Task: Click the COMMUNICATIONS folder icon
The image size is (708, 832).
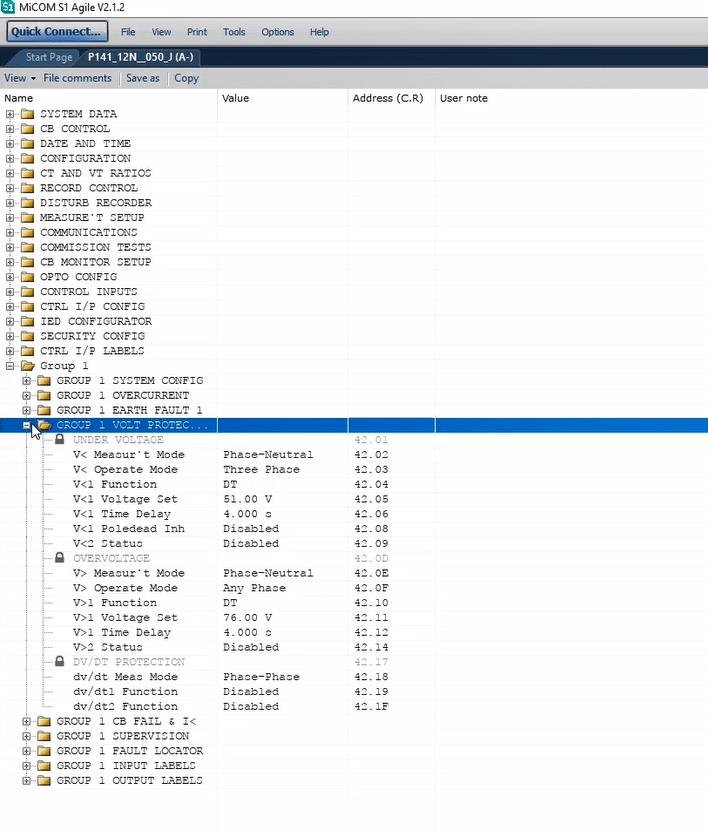Action: 28,232
